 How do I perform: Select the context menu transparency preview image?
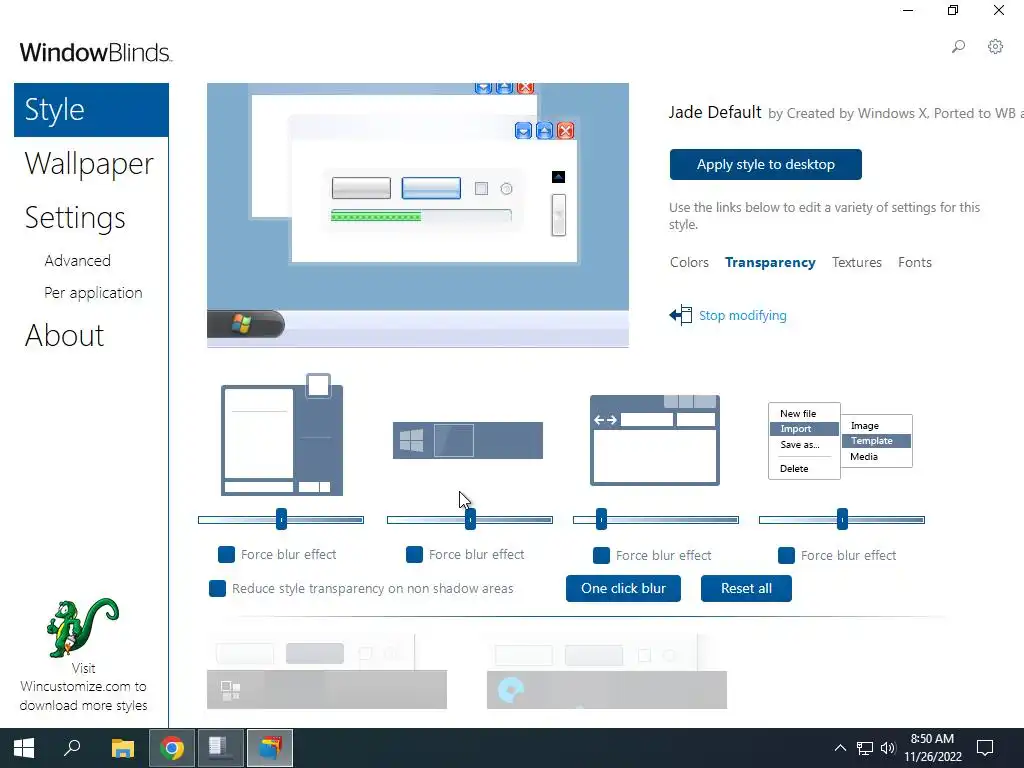pyautogui.click(x=840, y=441)
